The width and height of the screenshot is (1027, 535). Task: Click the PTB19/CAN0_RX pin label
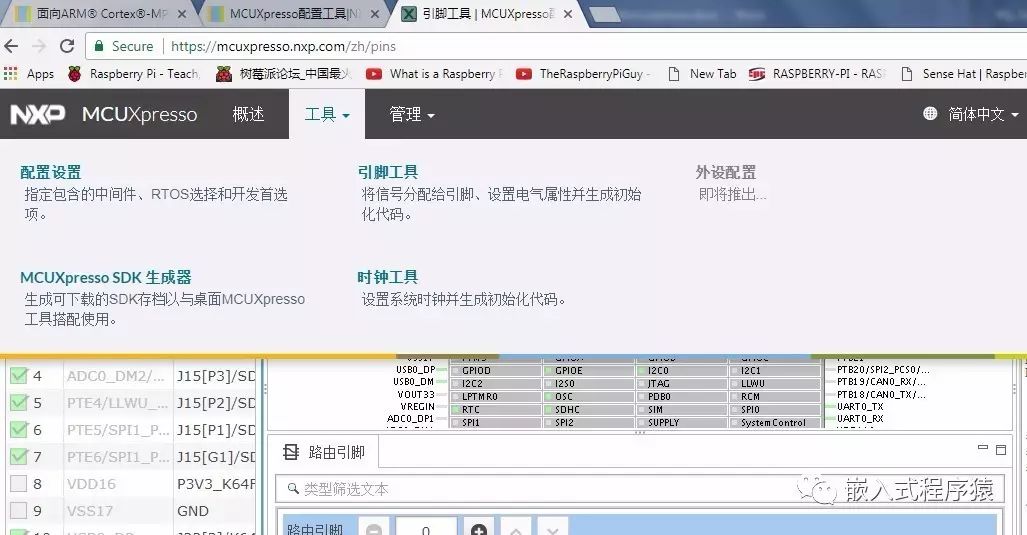[x=882, y=382]
